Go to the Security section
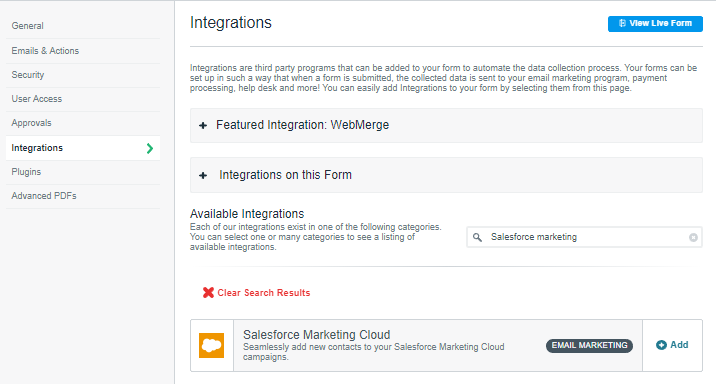This screenshot has width=716, height=384. pos(28,75)
